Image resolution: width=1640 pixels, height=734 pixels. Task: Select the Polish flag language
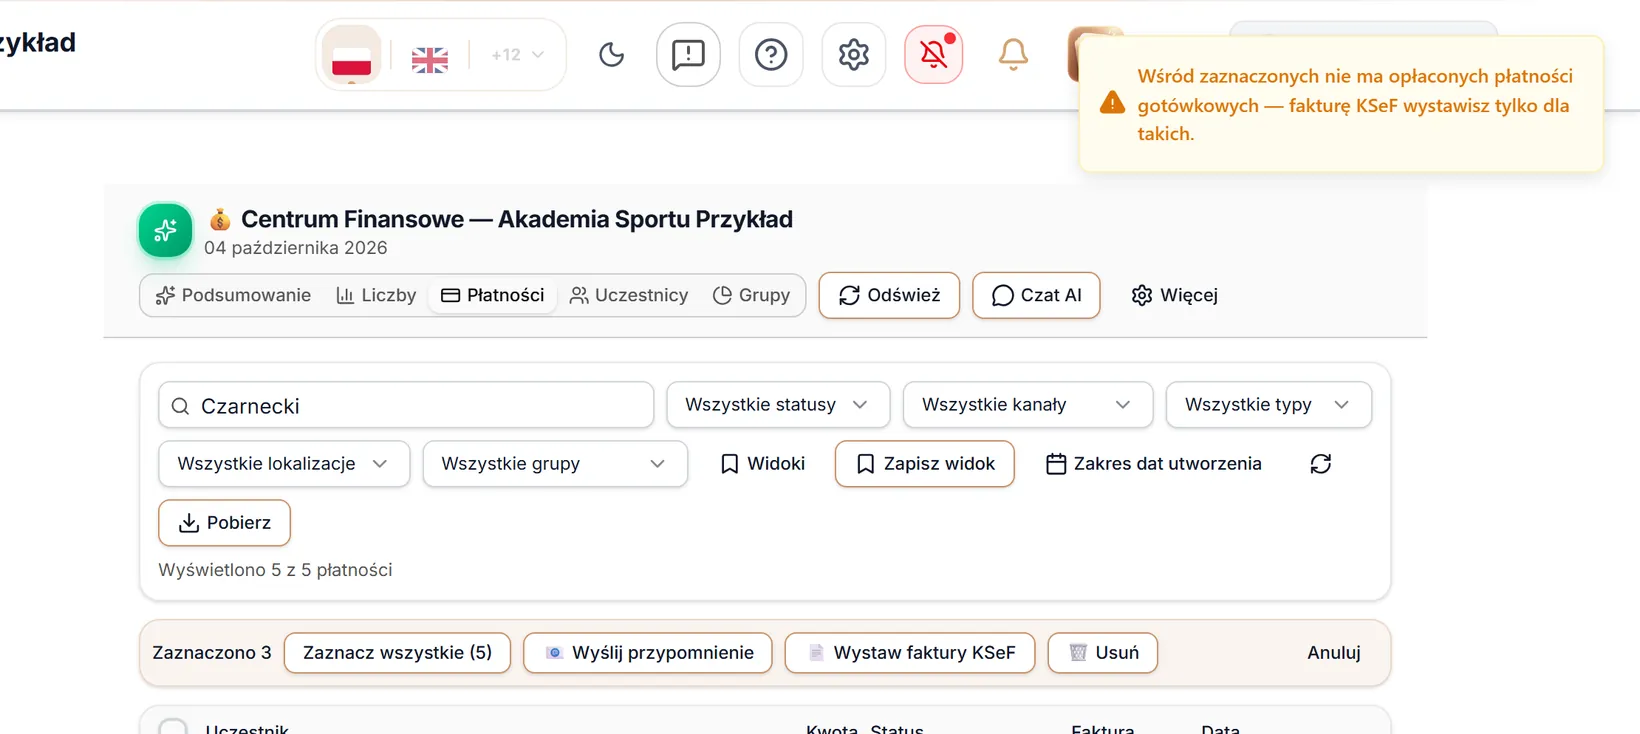click(x=351, y=55)
